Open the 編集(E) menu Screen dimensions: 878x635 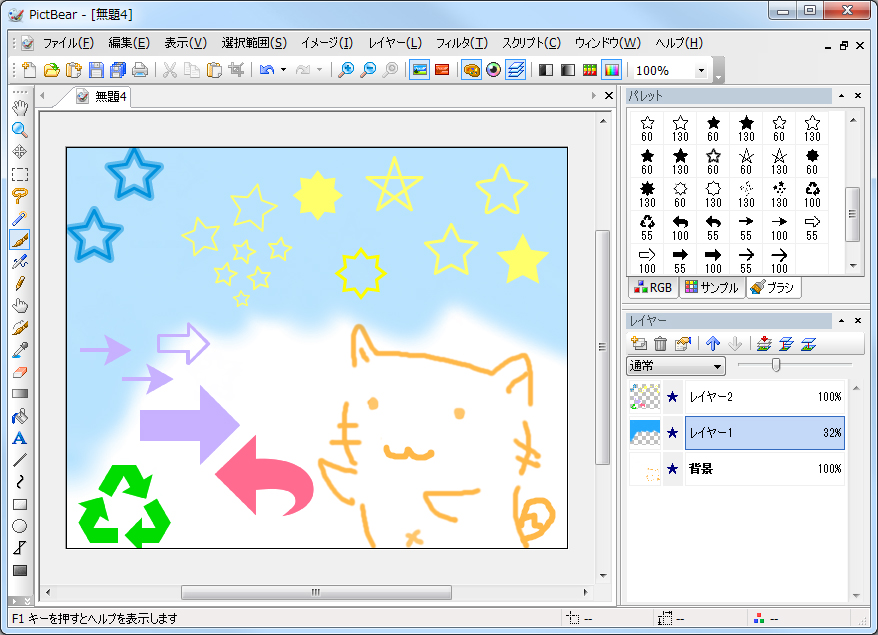tap(129, 43)
